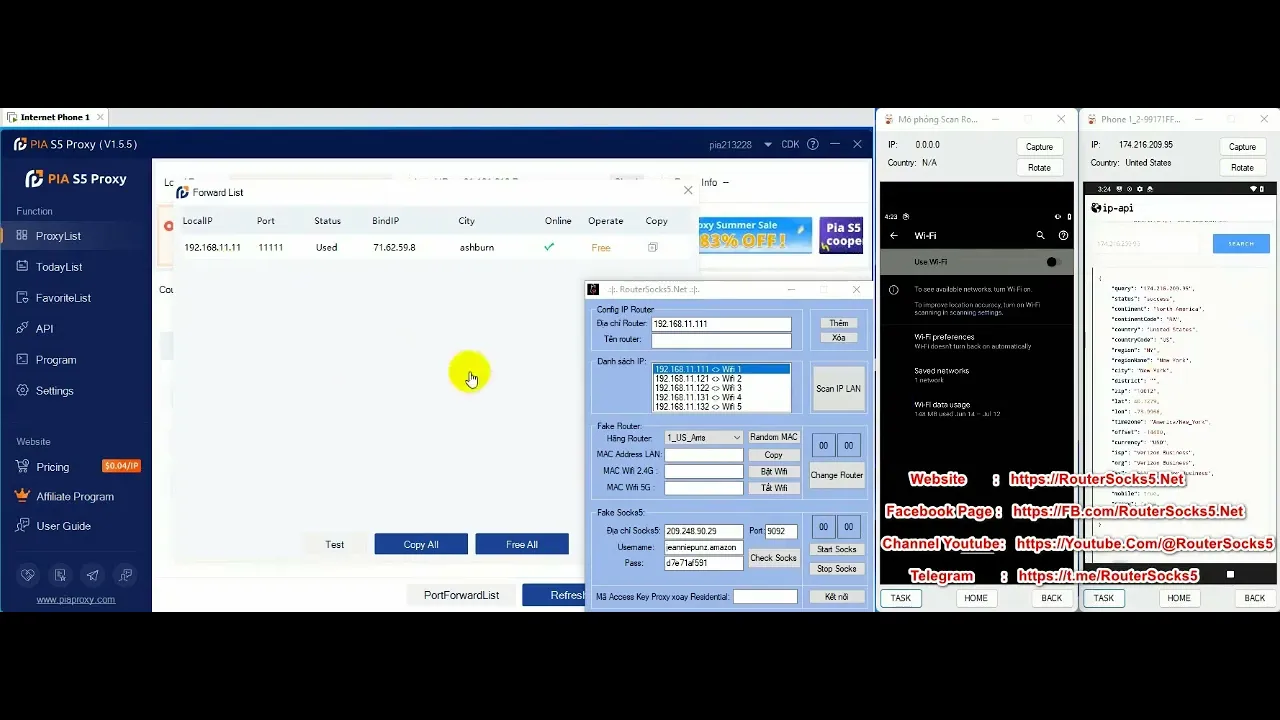Close the Forward List dialog
Screen dimensions: 1280x720
click(687, 190)
